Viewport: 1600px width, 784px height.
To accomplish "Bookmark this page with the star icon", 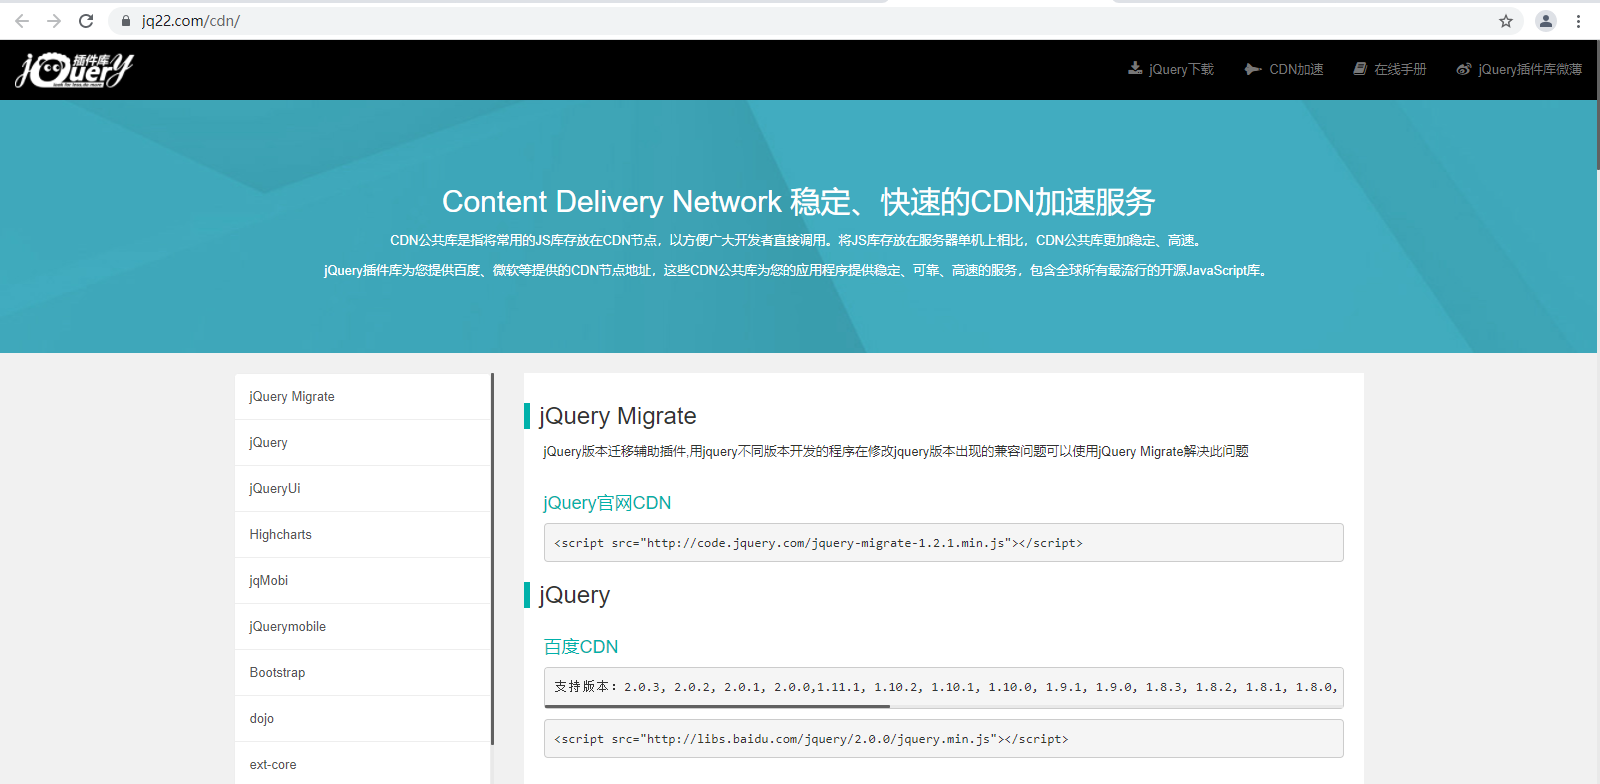I will pos(1506,21).
